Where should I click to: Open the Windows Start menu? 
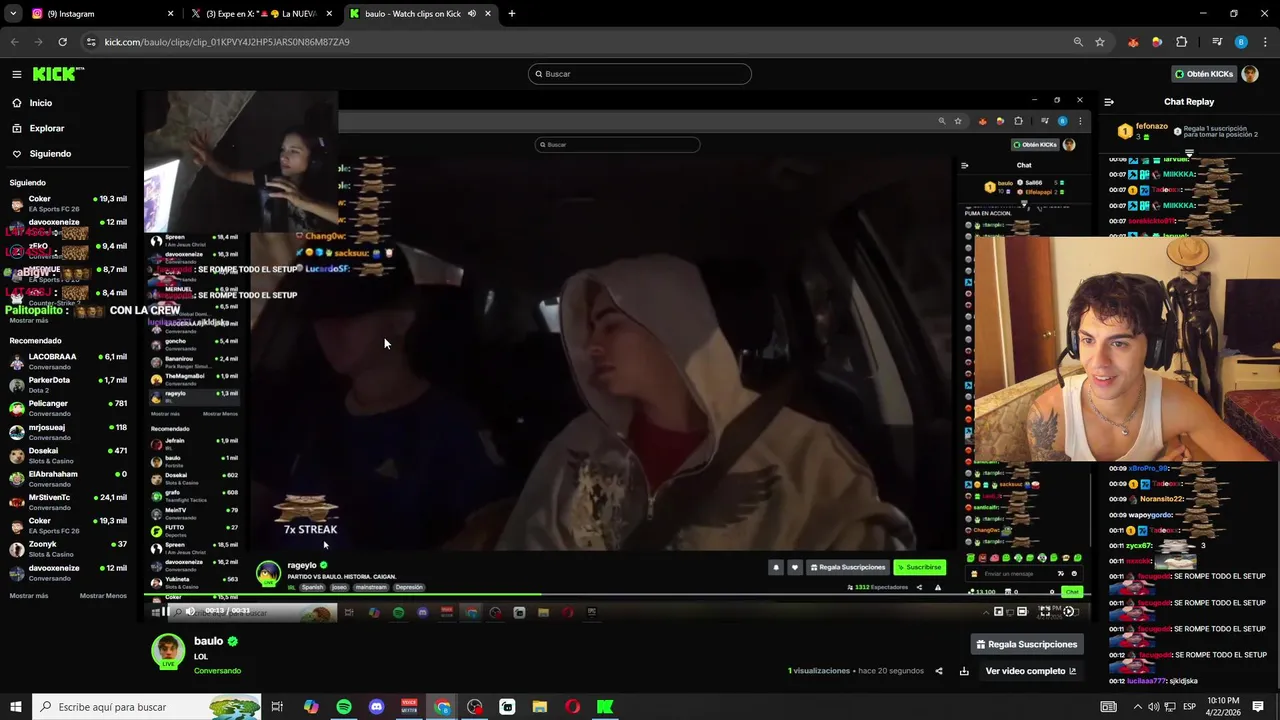tap(15, 707)
